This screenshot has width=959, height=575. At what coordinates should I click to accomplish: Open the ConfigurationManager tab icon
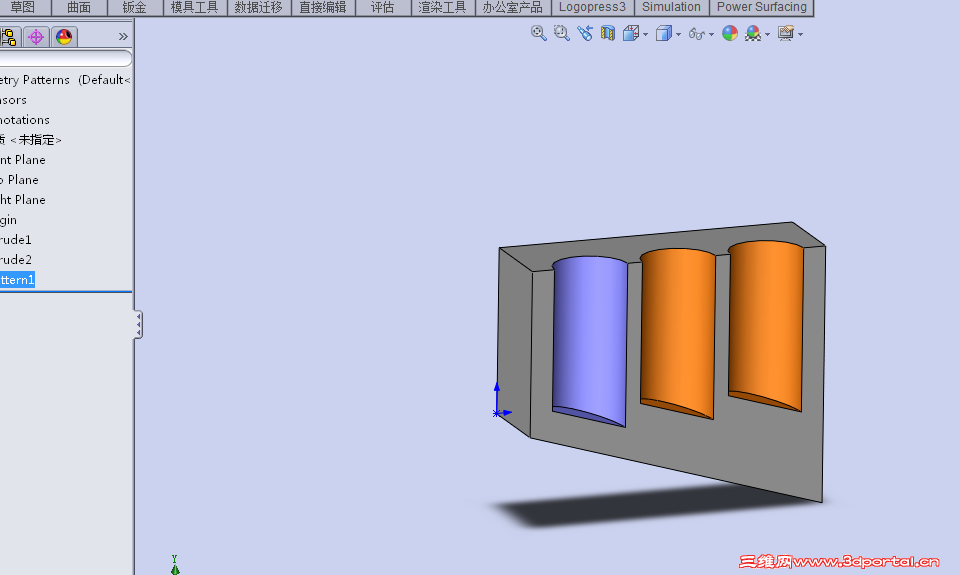coord(9,37)
